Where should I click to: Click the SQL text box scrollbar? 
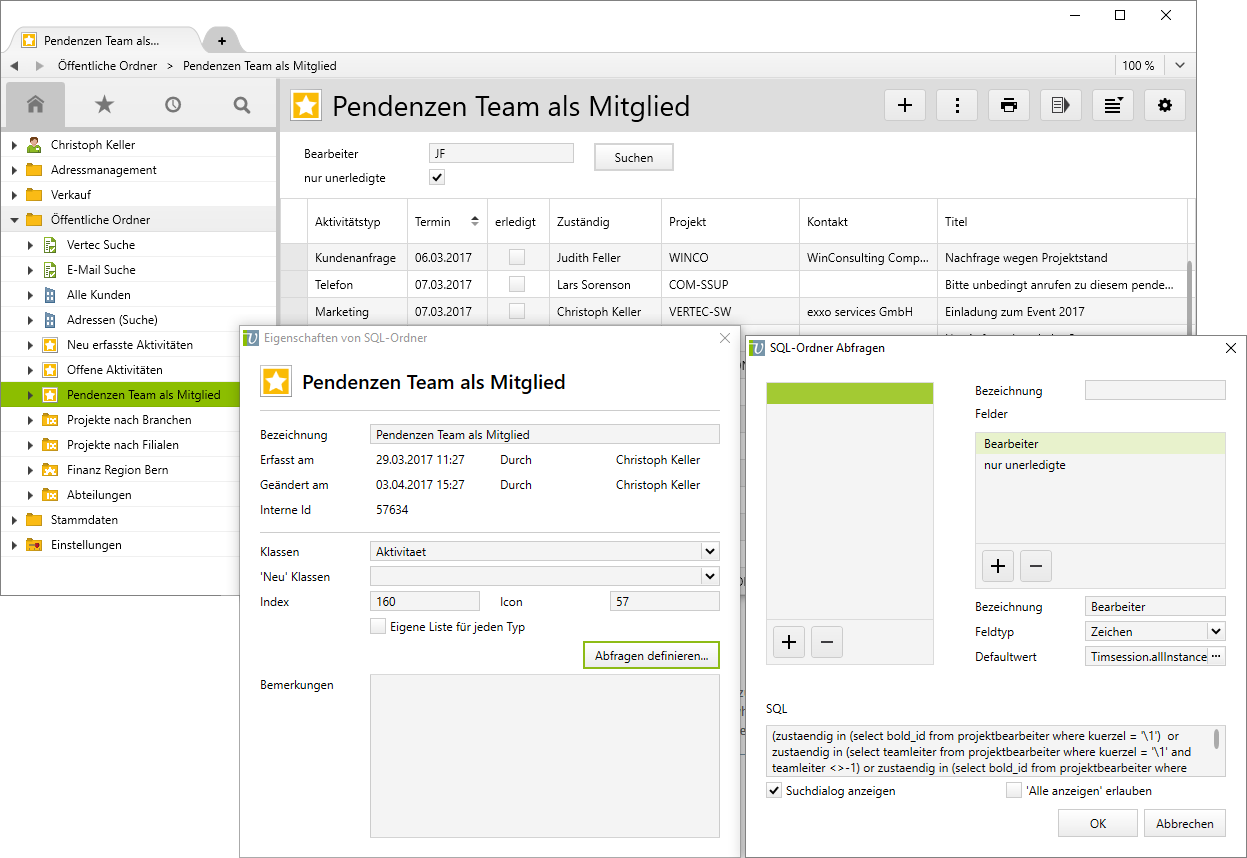coord(1216,740)
